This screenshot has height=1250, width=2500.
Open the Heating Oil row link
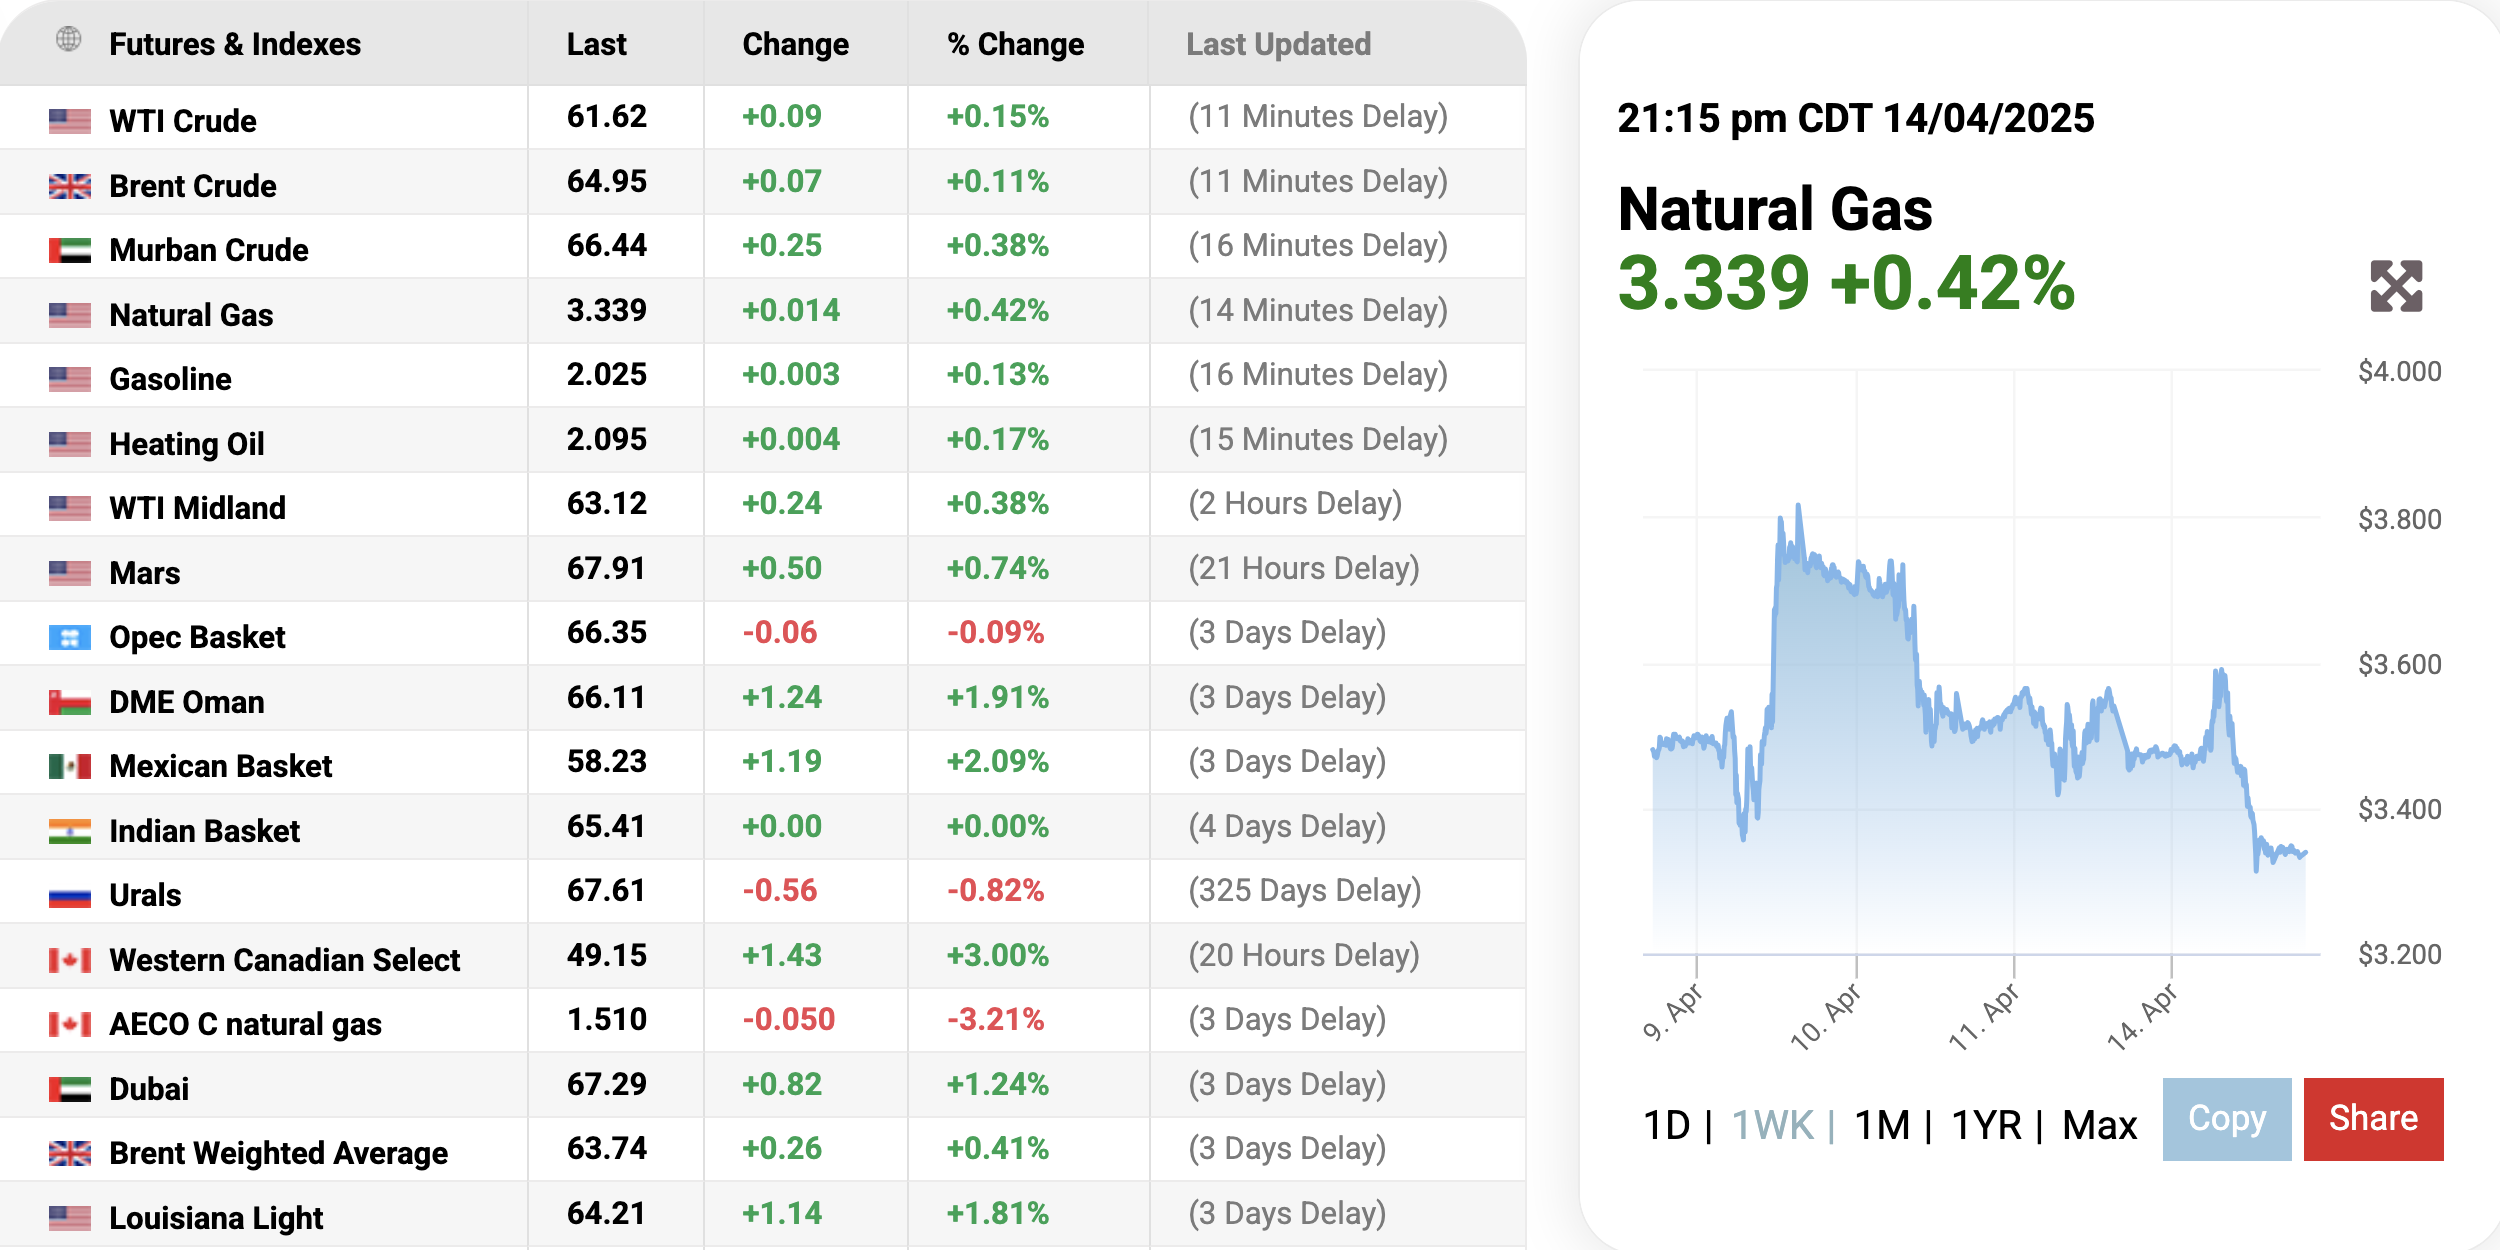click(187, 444)
